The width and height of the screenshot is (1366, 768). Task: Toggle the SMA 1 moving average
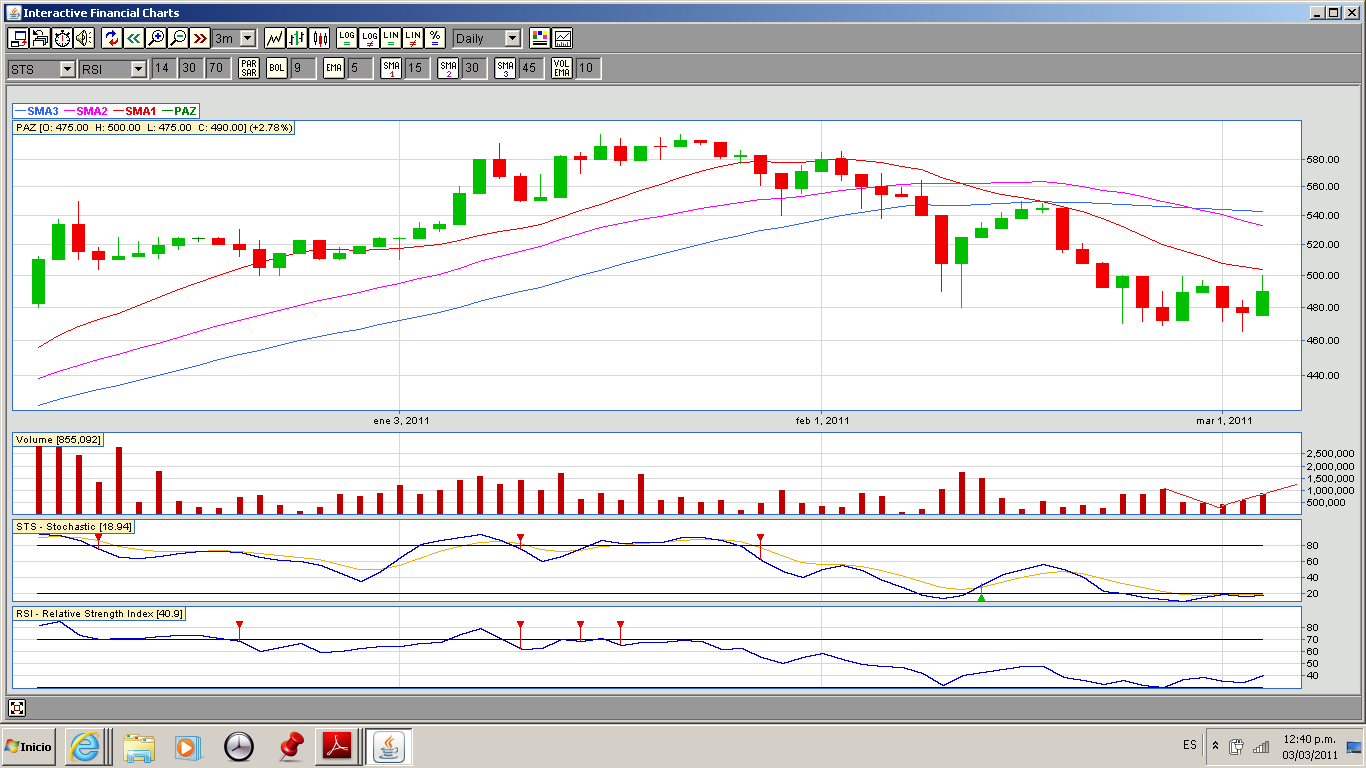click(392, 68)
